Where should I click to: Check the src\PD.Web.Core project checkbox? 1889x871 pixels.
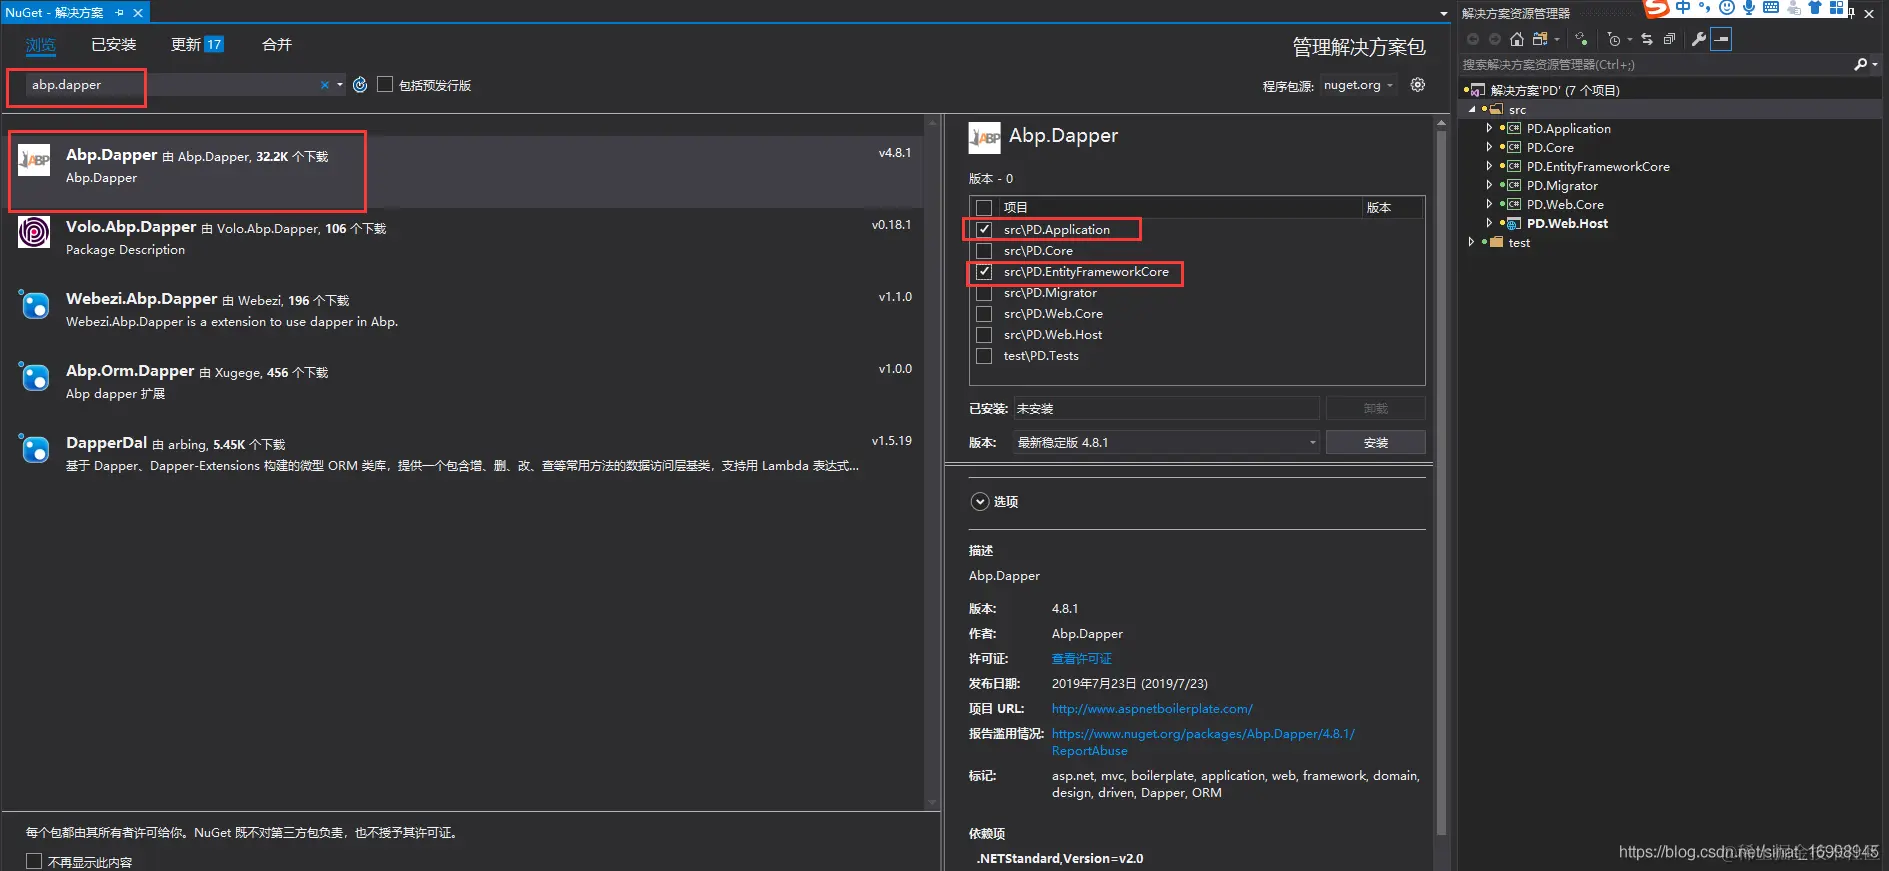984,314
